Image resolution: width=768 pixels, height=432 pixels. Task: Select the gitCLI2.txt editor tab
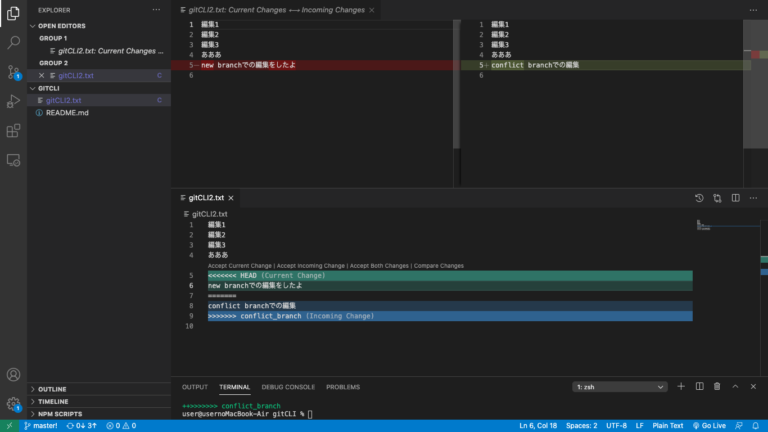tap(206, 198)
